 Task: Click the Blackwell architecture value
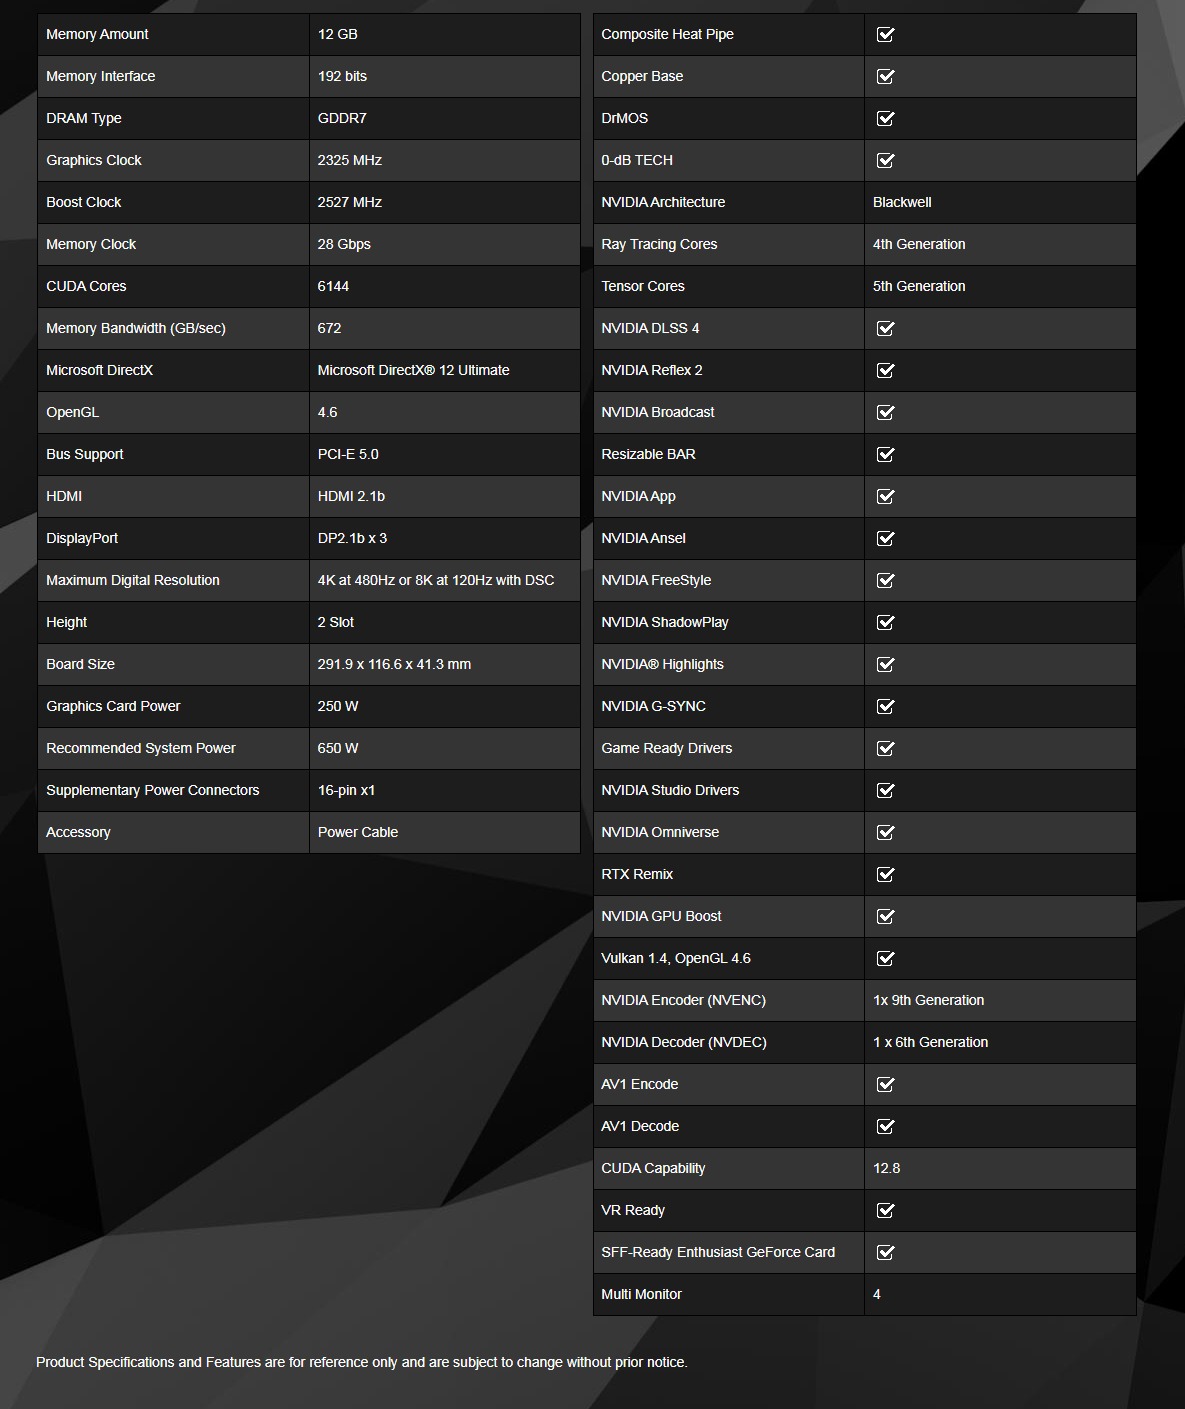click(x=902, y=202)
